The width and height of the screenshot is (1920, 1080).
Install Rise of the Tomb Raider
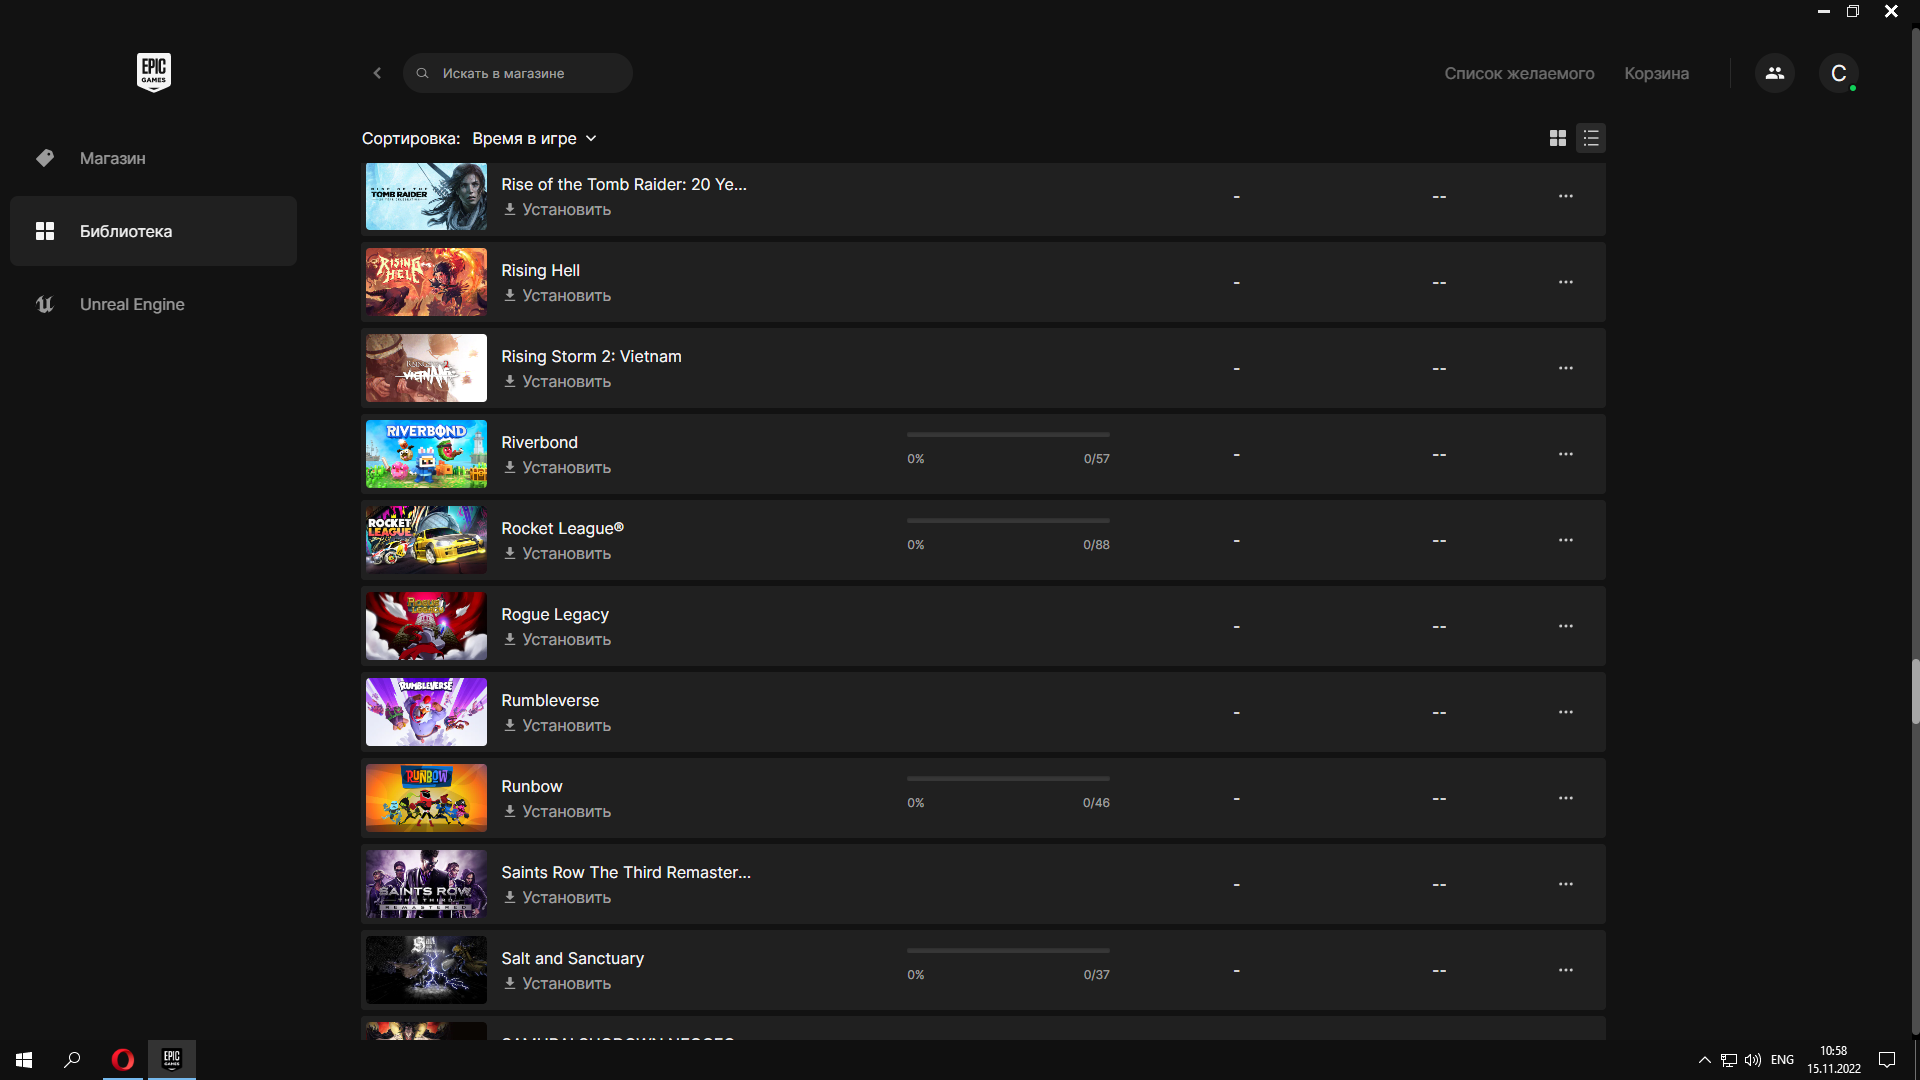[x=557, y=210]
